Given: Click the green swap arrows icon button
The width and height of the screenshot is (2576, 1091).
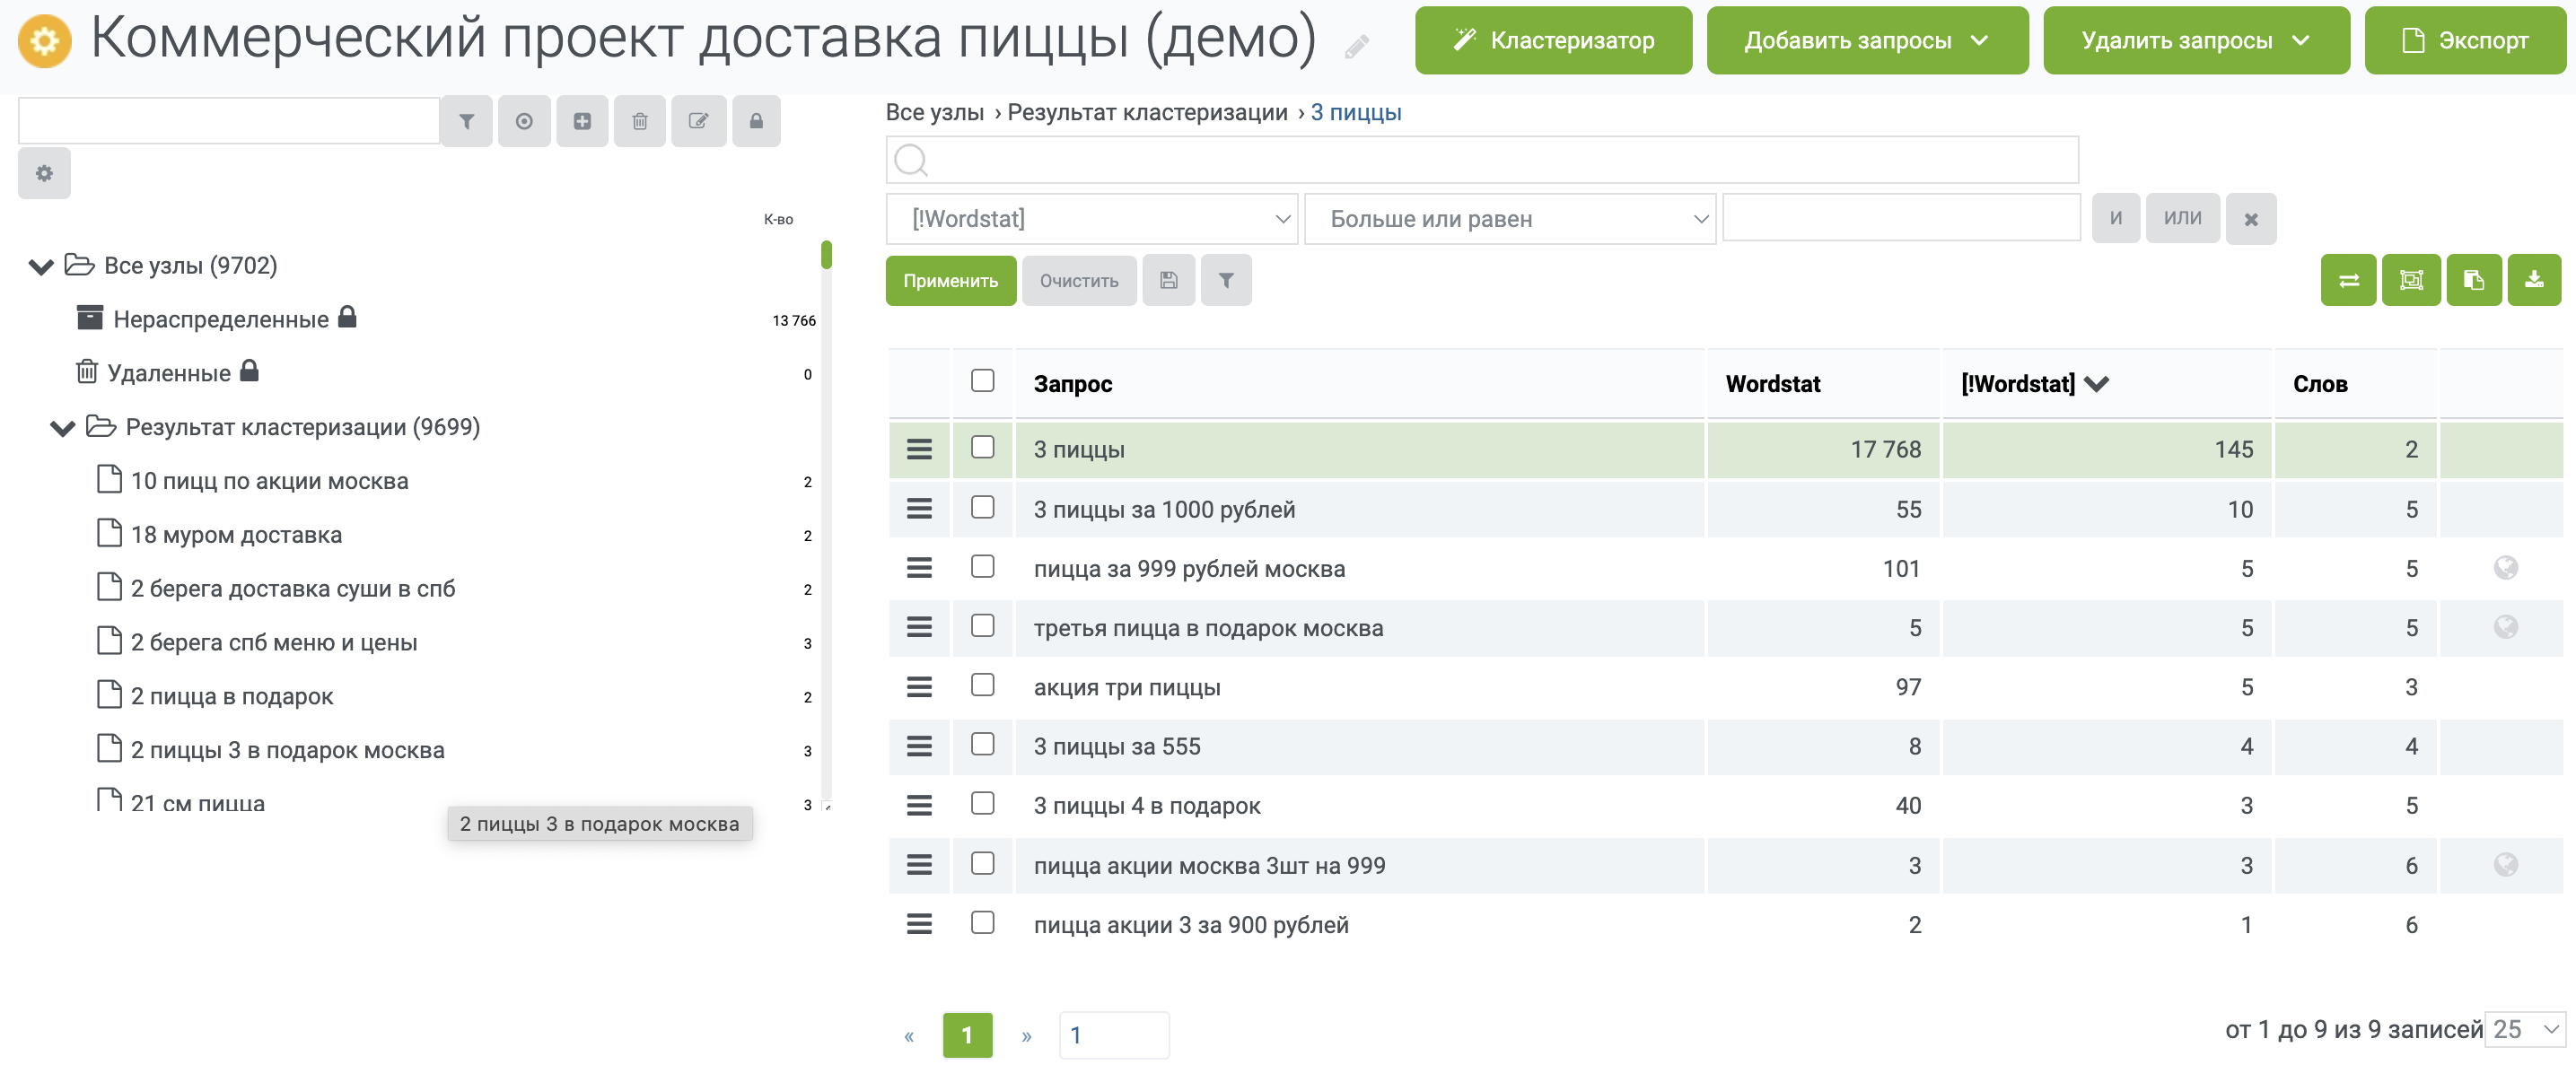Looking at the screenshot, I should [x=2348, y=280].
